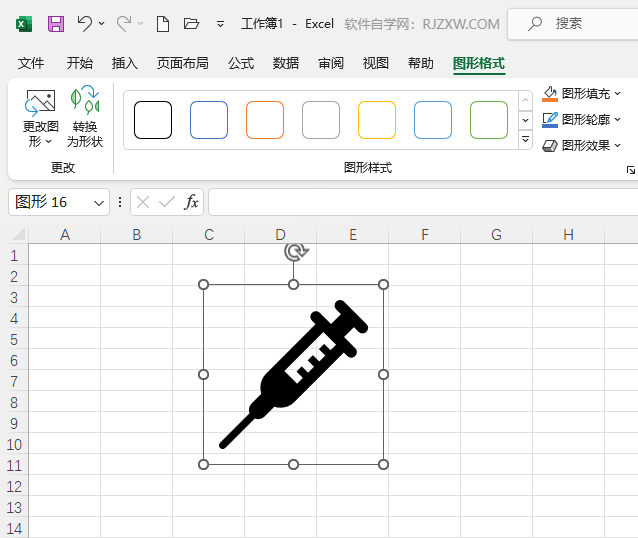Open the 图形样式 dialog launcher
This screenshot has width=638, height=538.
tap(631, 170)
